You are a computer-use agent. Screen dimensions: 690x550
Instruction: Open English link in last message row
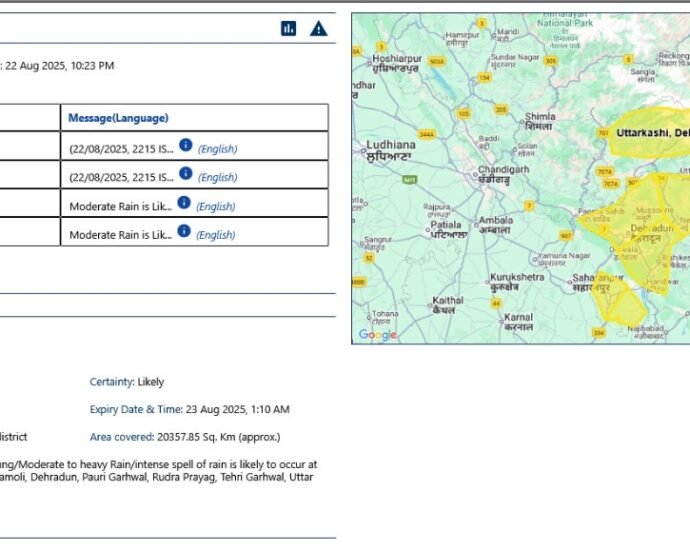(215, 235)
